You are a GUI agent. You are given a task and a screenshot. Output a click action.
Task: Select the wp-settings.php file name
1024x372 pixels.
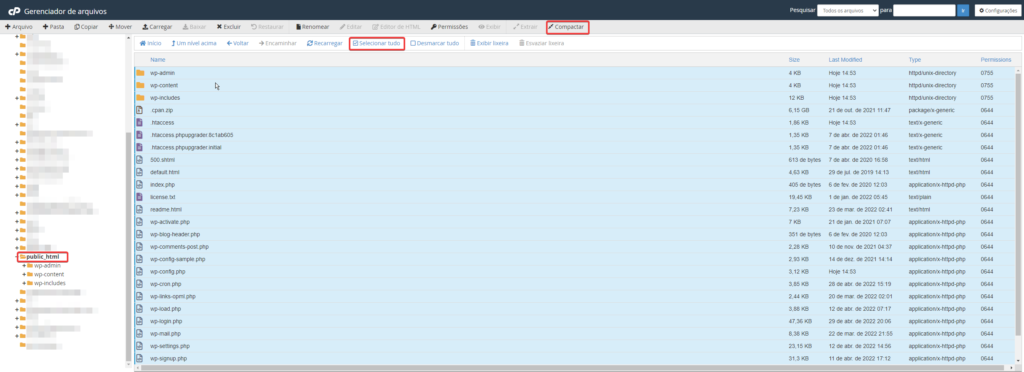coord(170,346)
